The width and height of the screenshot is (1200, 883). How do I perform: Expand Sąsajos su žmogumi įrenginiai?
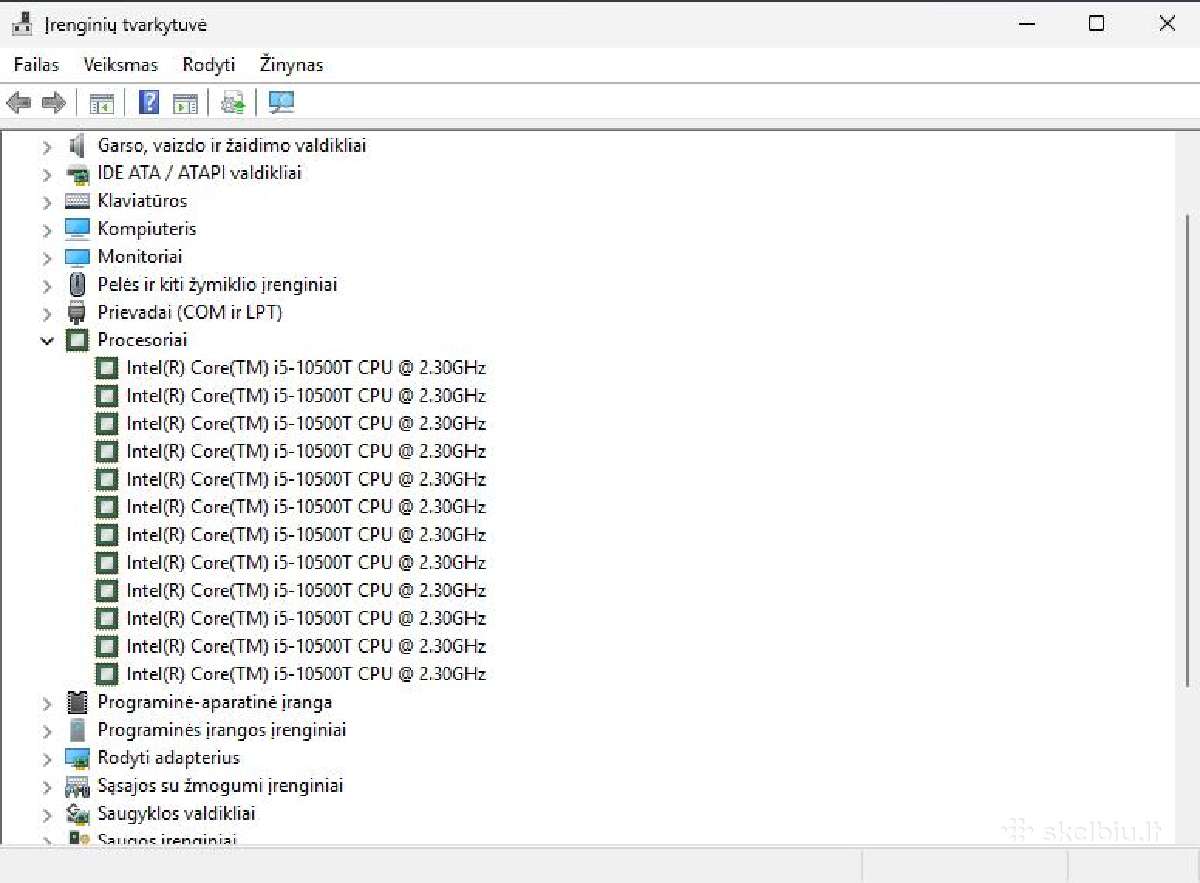point(47,787)
